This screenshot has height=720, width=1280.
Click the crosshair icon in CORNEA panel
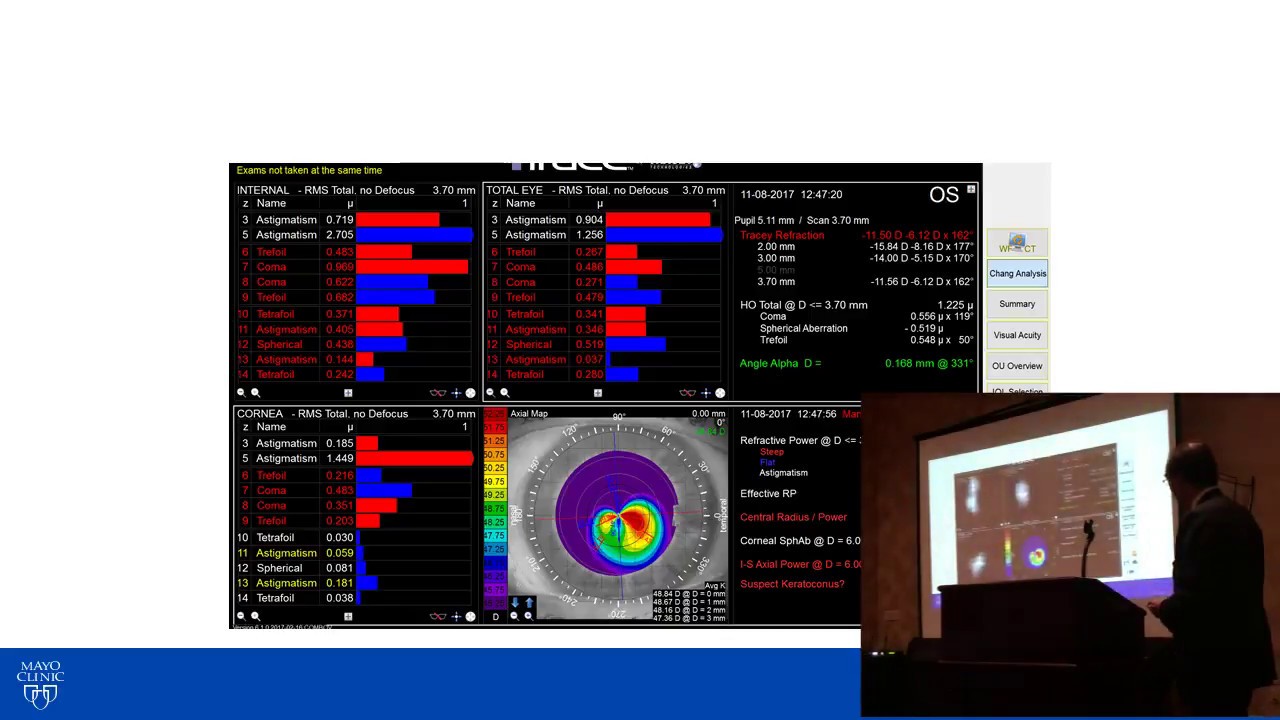456,616
